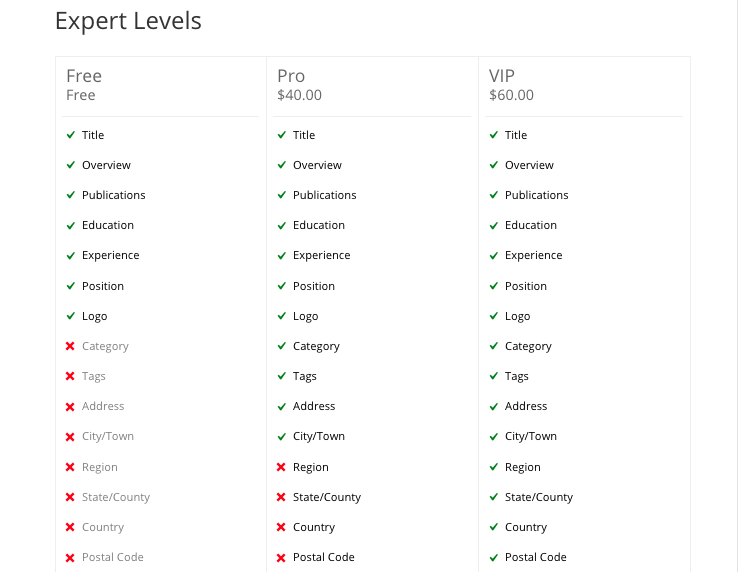Image resolution: width=741 pixels, height=572 pixels.
Task: Click the green check next to Postal Code in VIP column
Action: pos(493,558)
